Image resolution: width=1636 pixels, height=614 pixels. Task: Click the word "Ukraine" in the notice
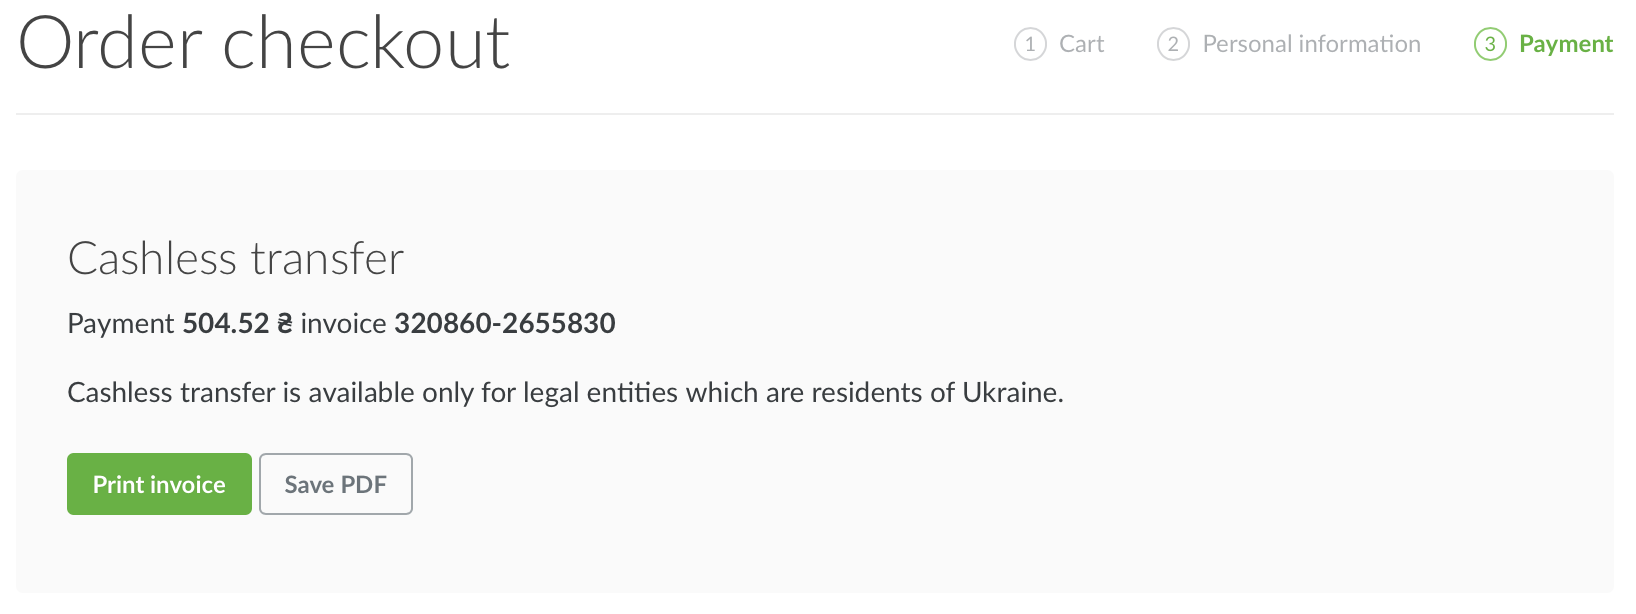[1010, 392]
